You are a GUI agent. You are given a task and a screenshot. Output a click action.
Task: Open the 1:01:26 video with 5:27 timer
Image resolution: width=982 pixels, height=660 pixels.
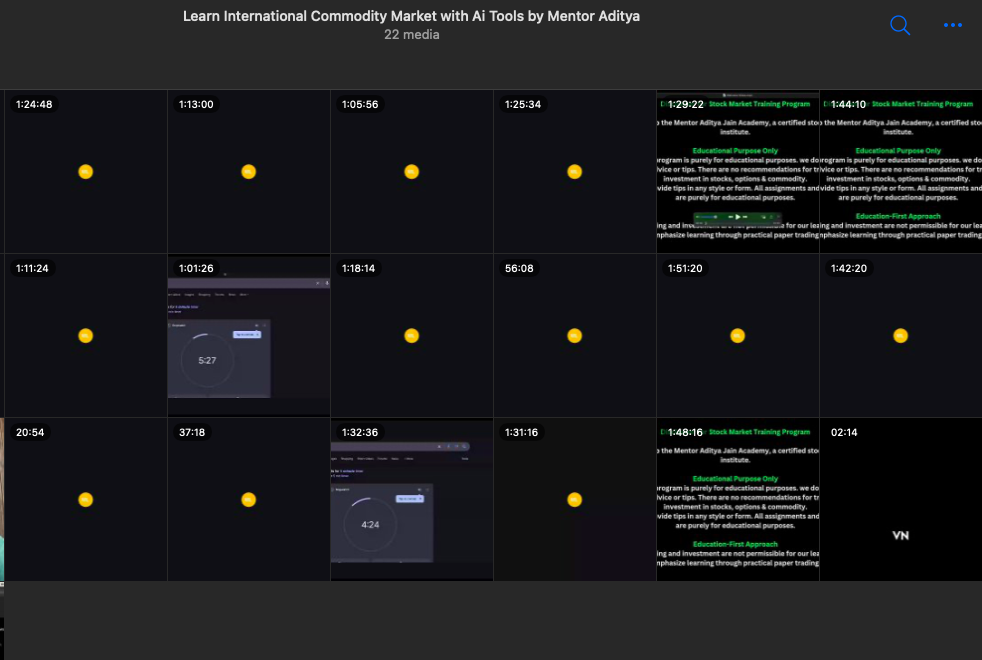(249, 336)
